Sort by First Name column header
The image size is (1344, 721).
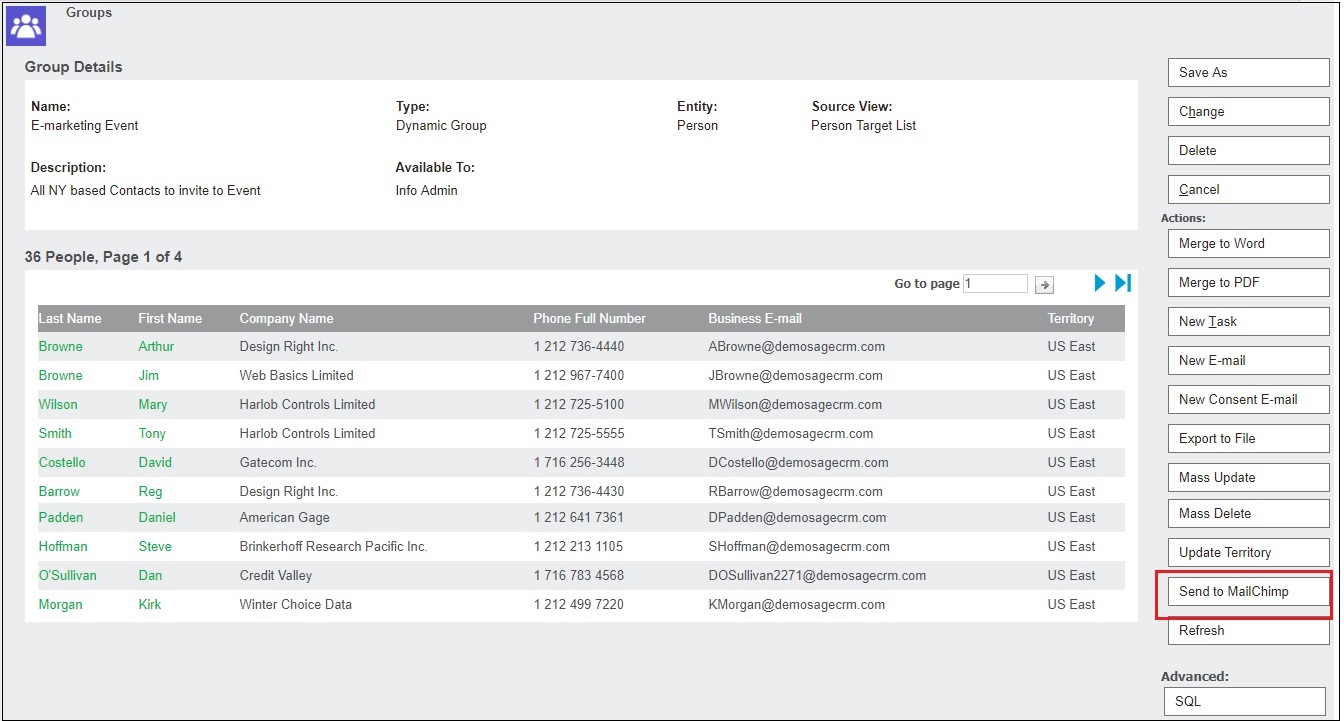[170, 318]
